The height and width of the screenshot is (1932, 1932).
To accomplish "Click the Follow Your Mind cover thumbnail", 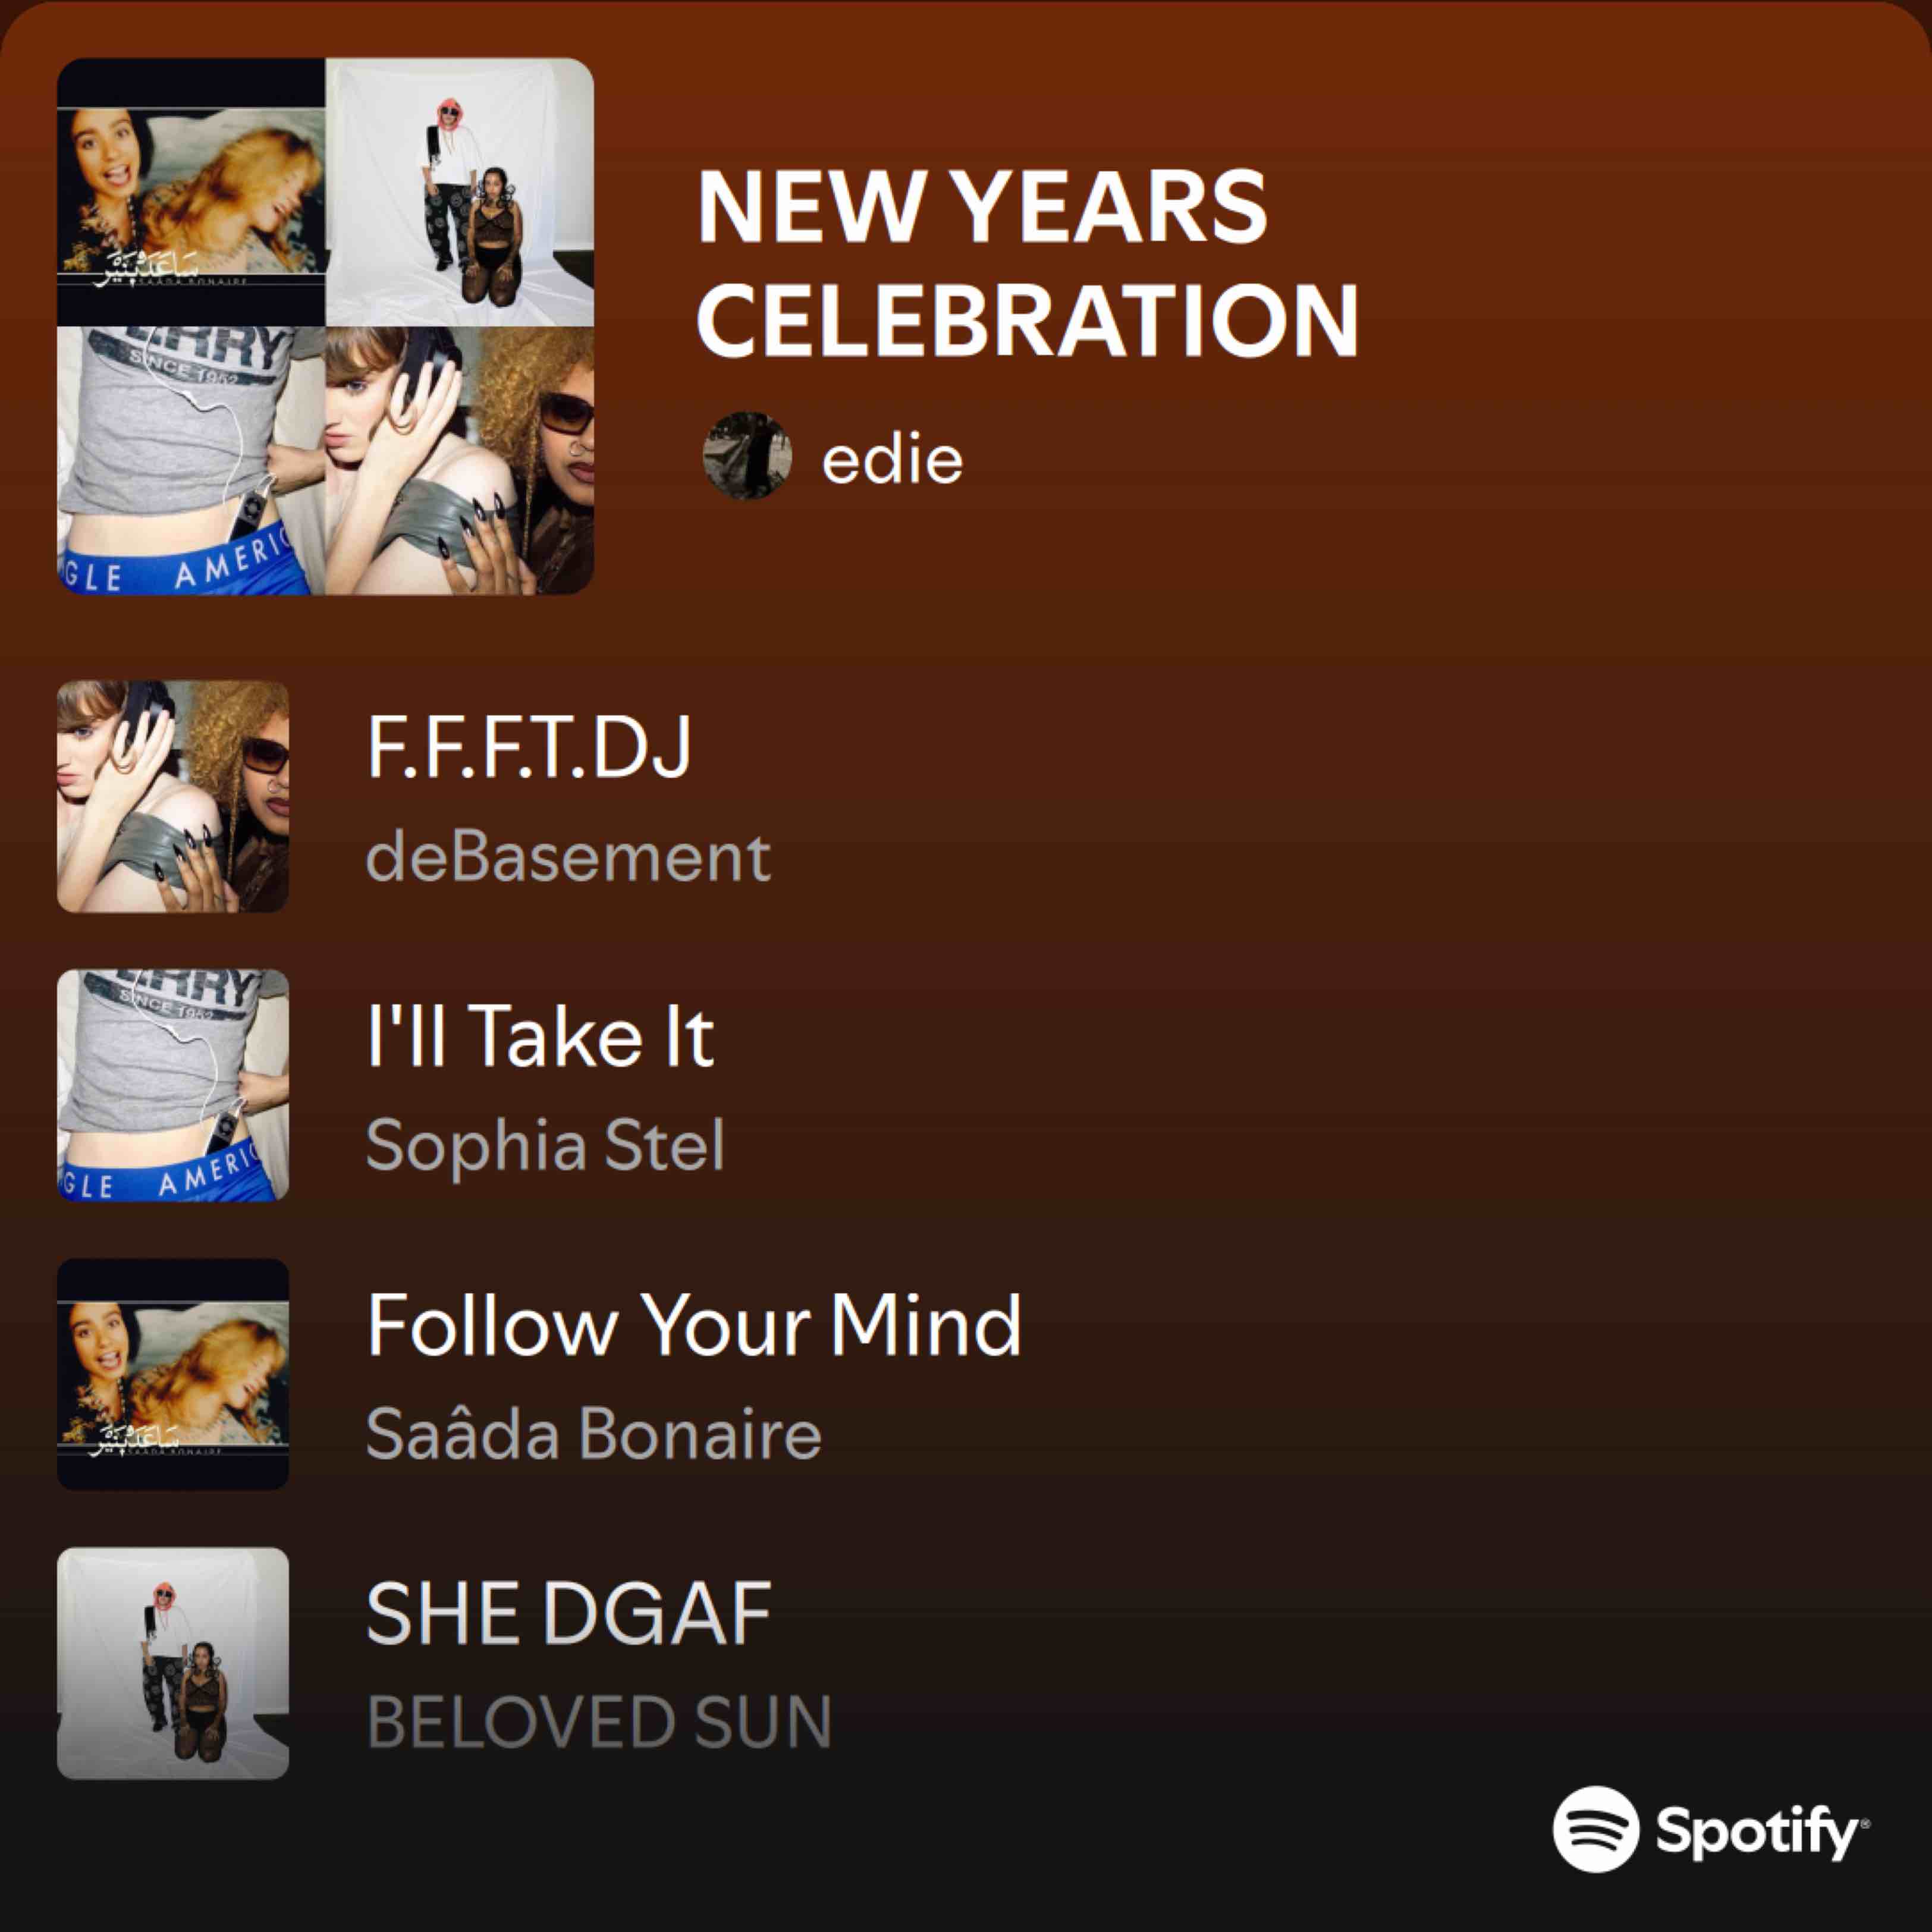I will pos(173,1374).
